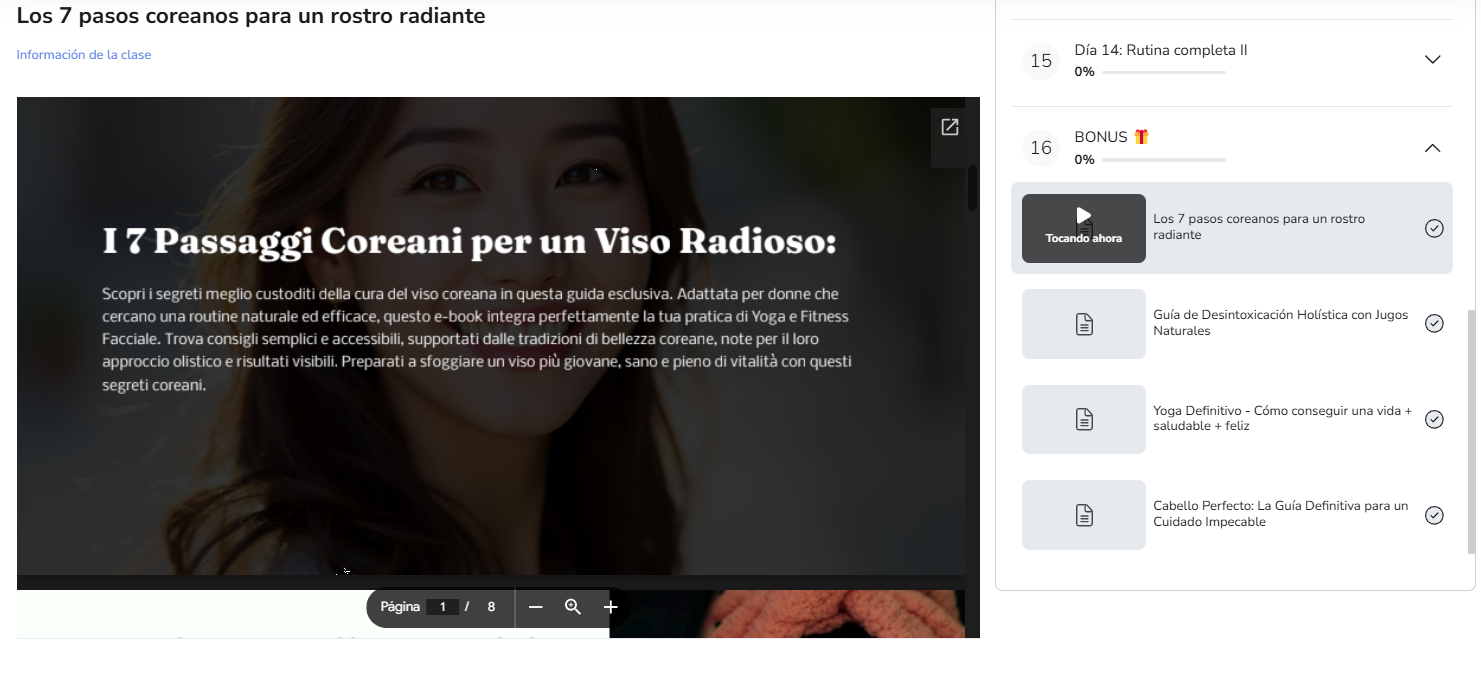Click the course list sidebar scrollbar
This screenshot has width=1481, height=698.
click(1470, 430)
